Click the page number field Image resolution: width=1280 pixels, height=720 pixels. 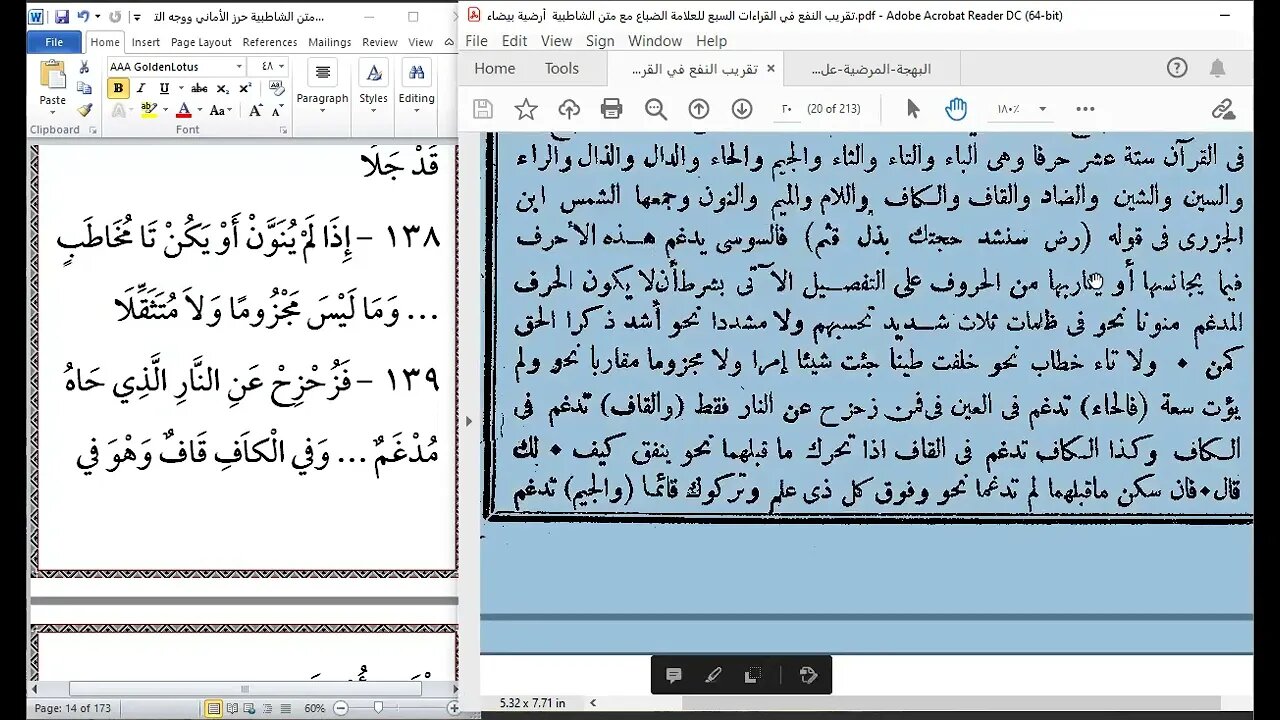click(787, 109)
